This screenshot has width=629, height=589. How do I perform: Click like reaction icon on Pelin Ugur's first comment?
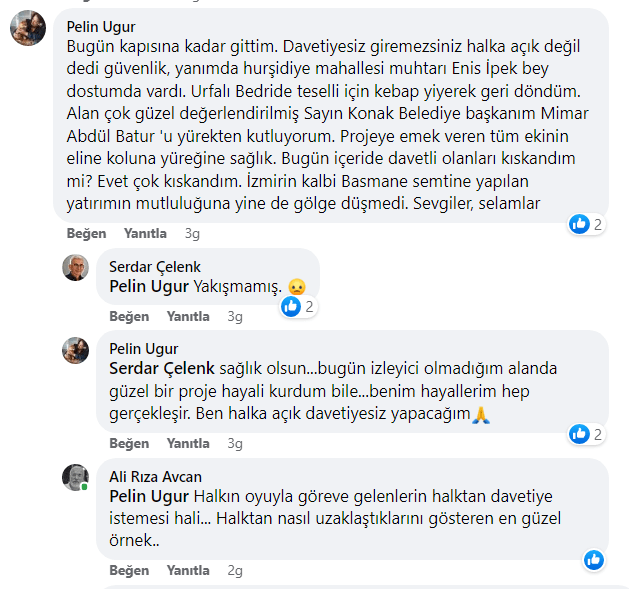579,224
